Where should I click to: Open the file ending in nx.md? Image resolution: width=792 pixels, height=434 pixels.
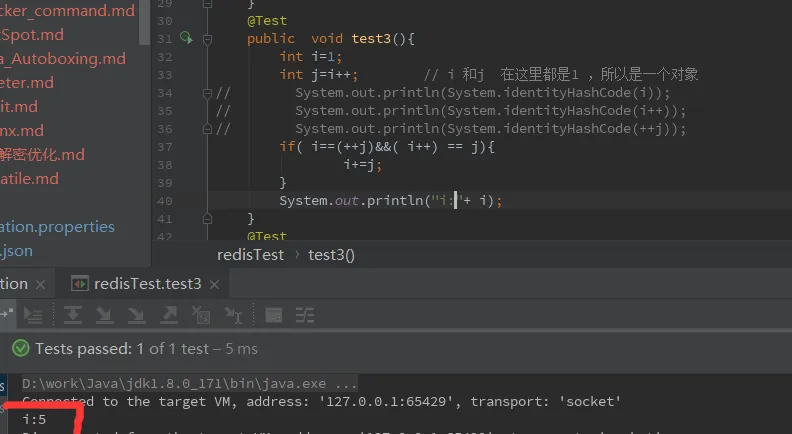coord(22,130)
